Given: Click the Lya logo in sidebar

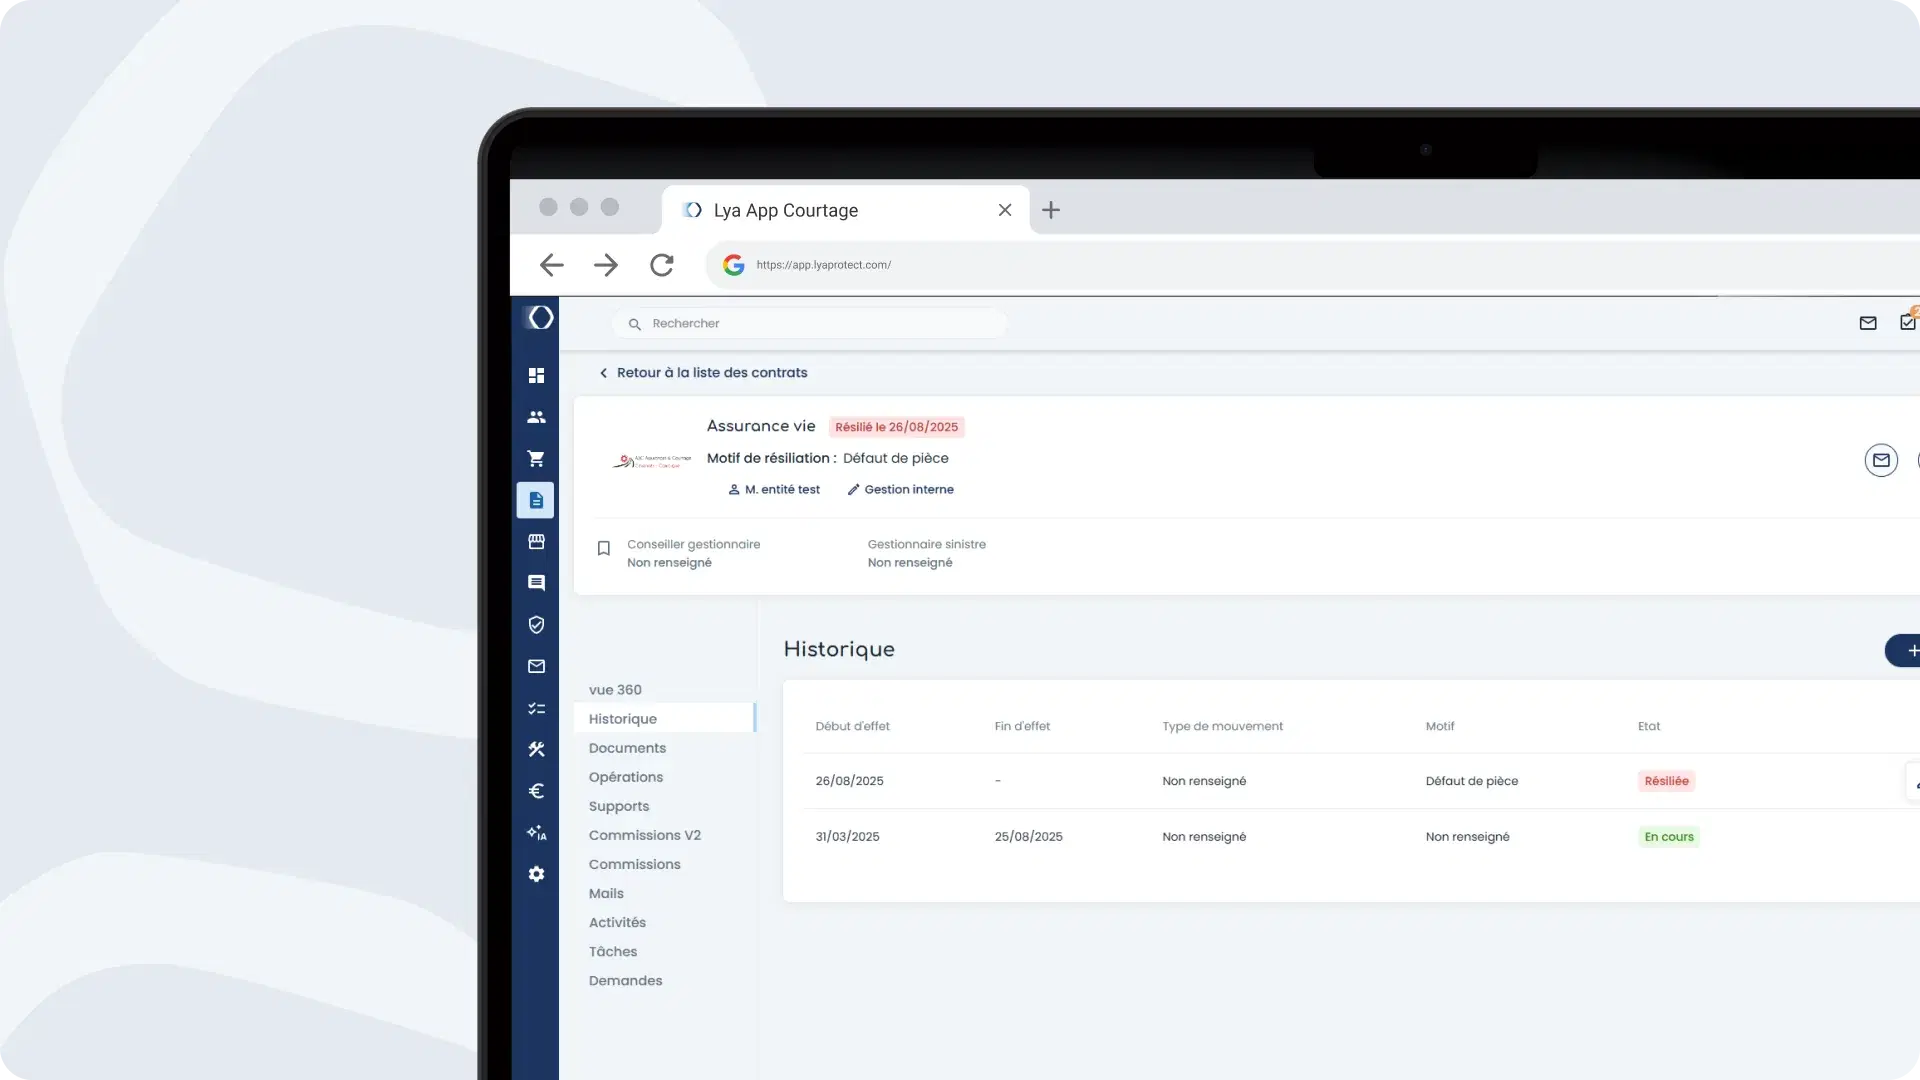Looking at the screenshot, I should tap(540, 318).
